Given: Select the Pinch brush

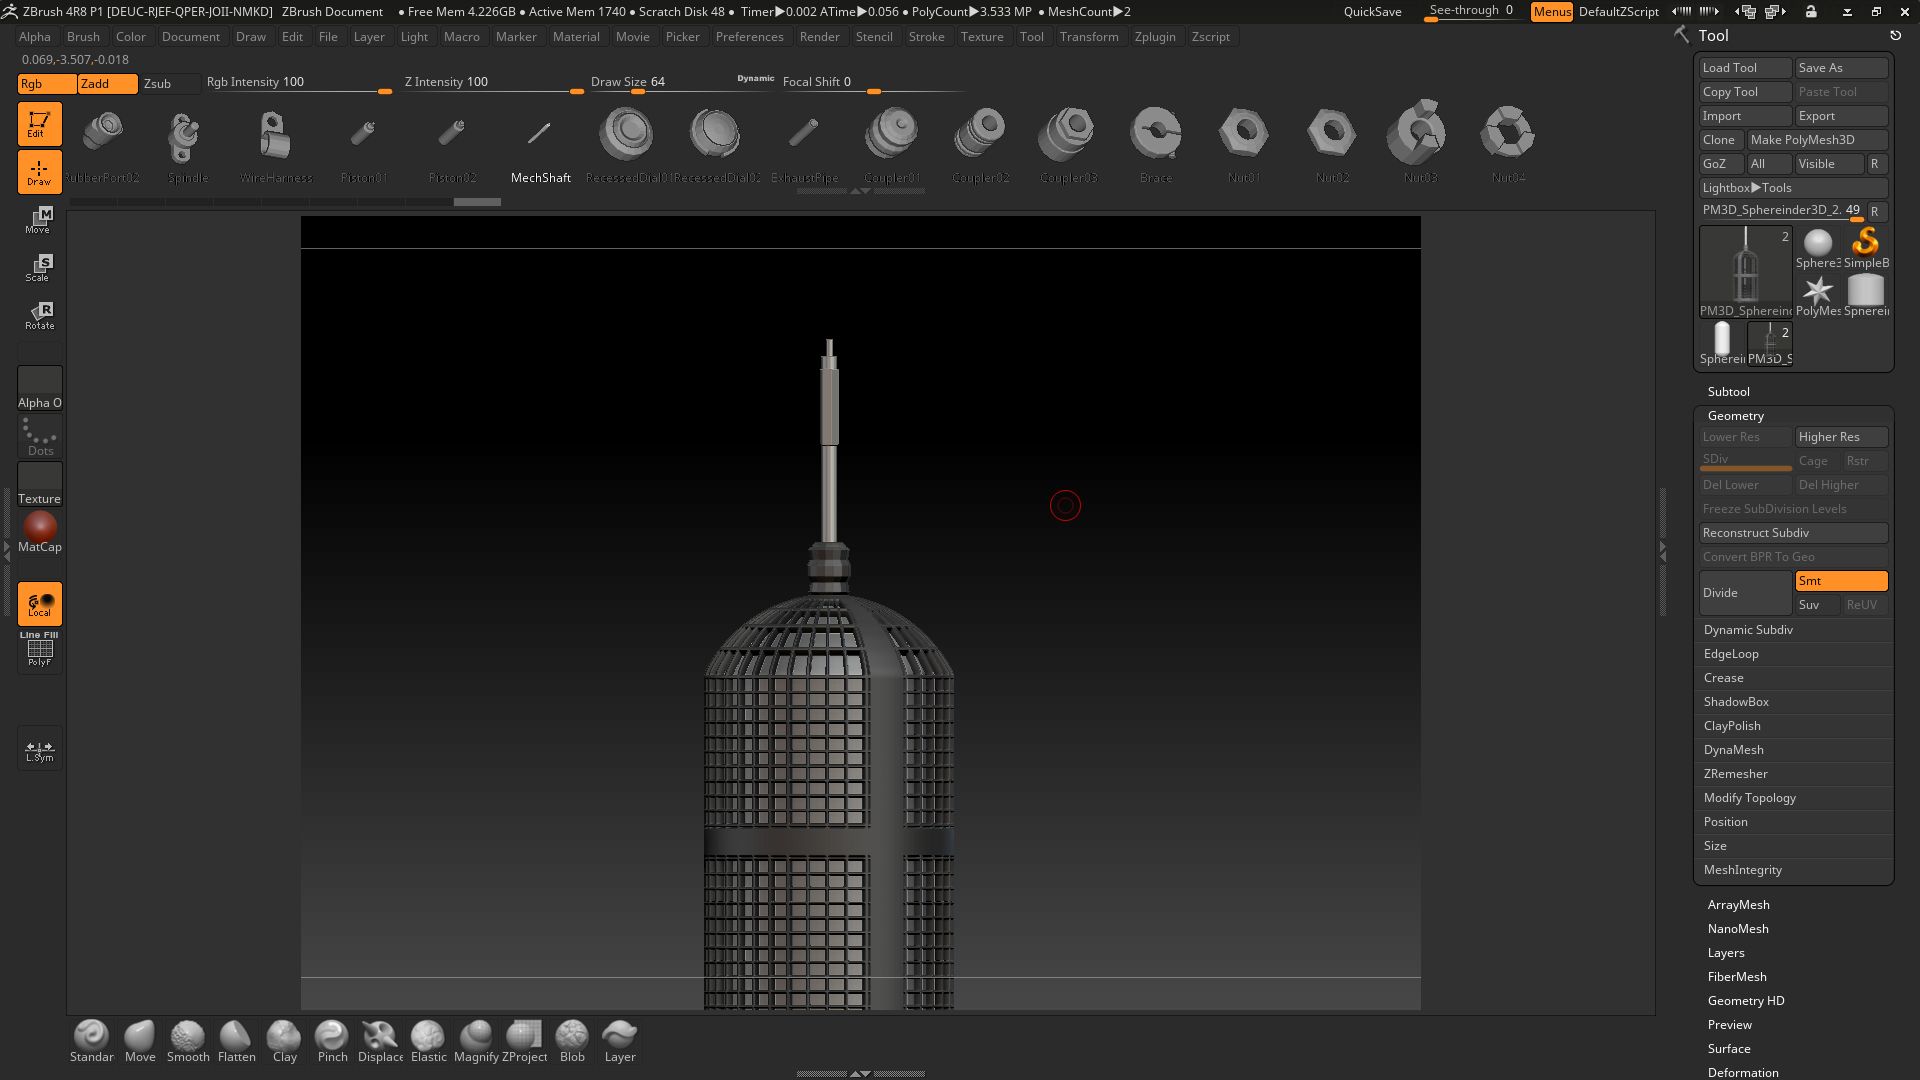Looking at the screenshot, I should [x=332, y=1041].
